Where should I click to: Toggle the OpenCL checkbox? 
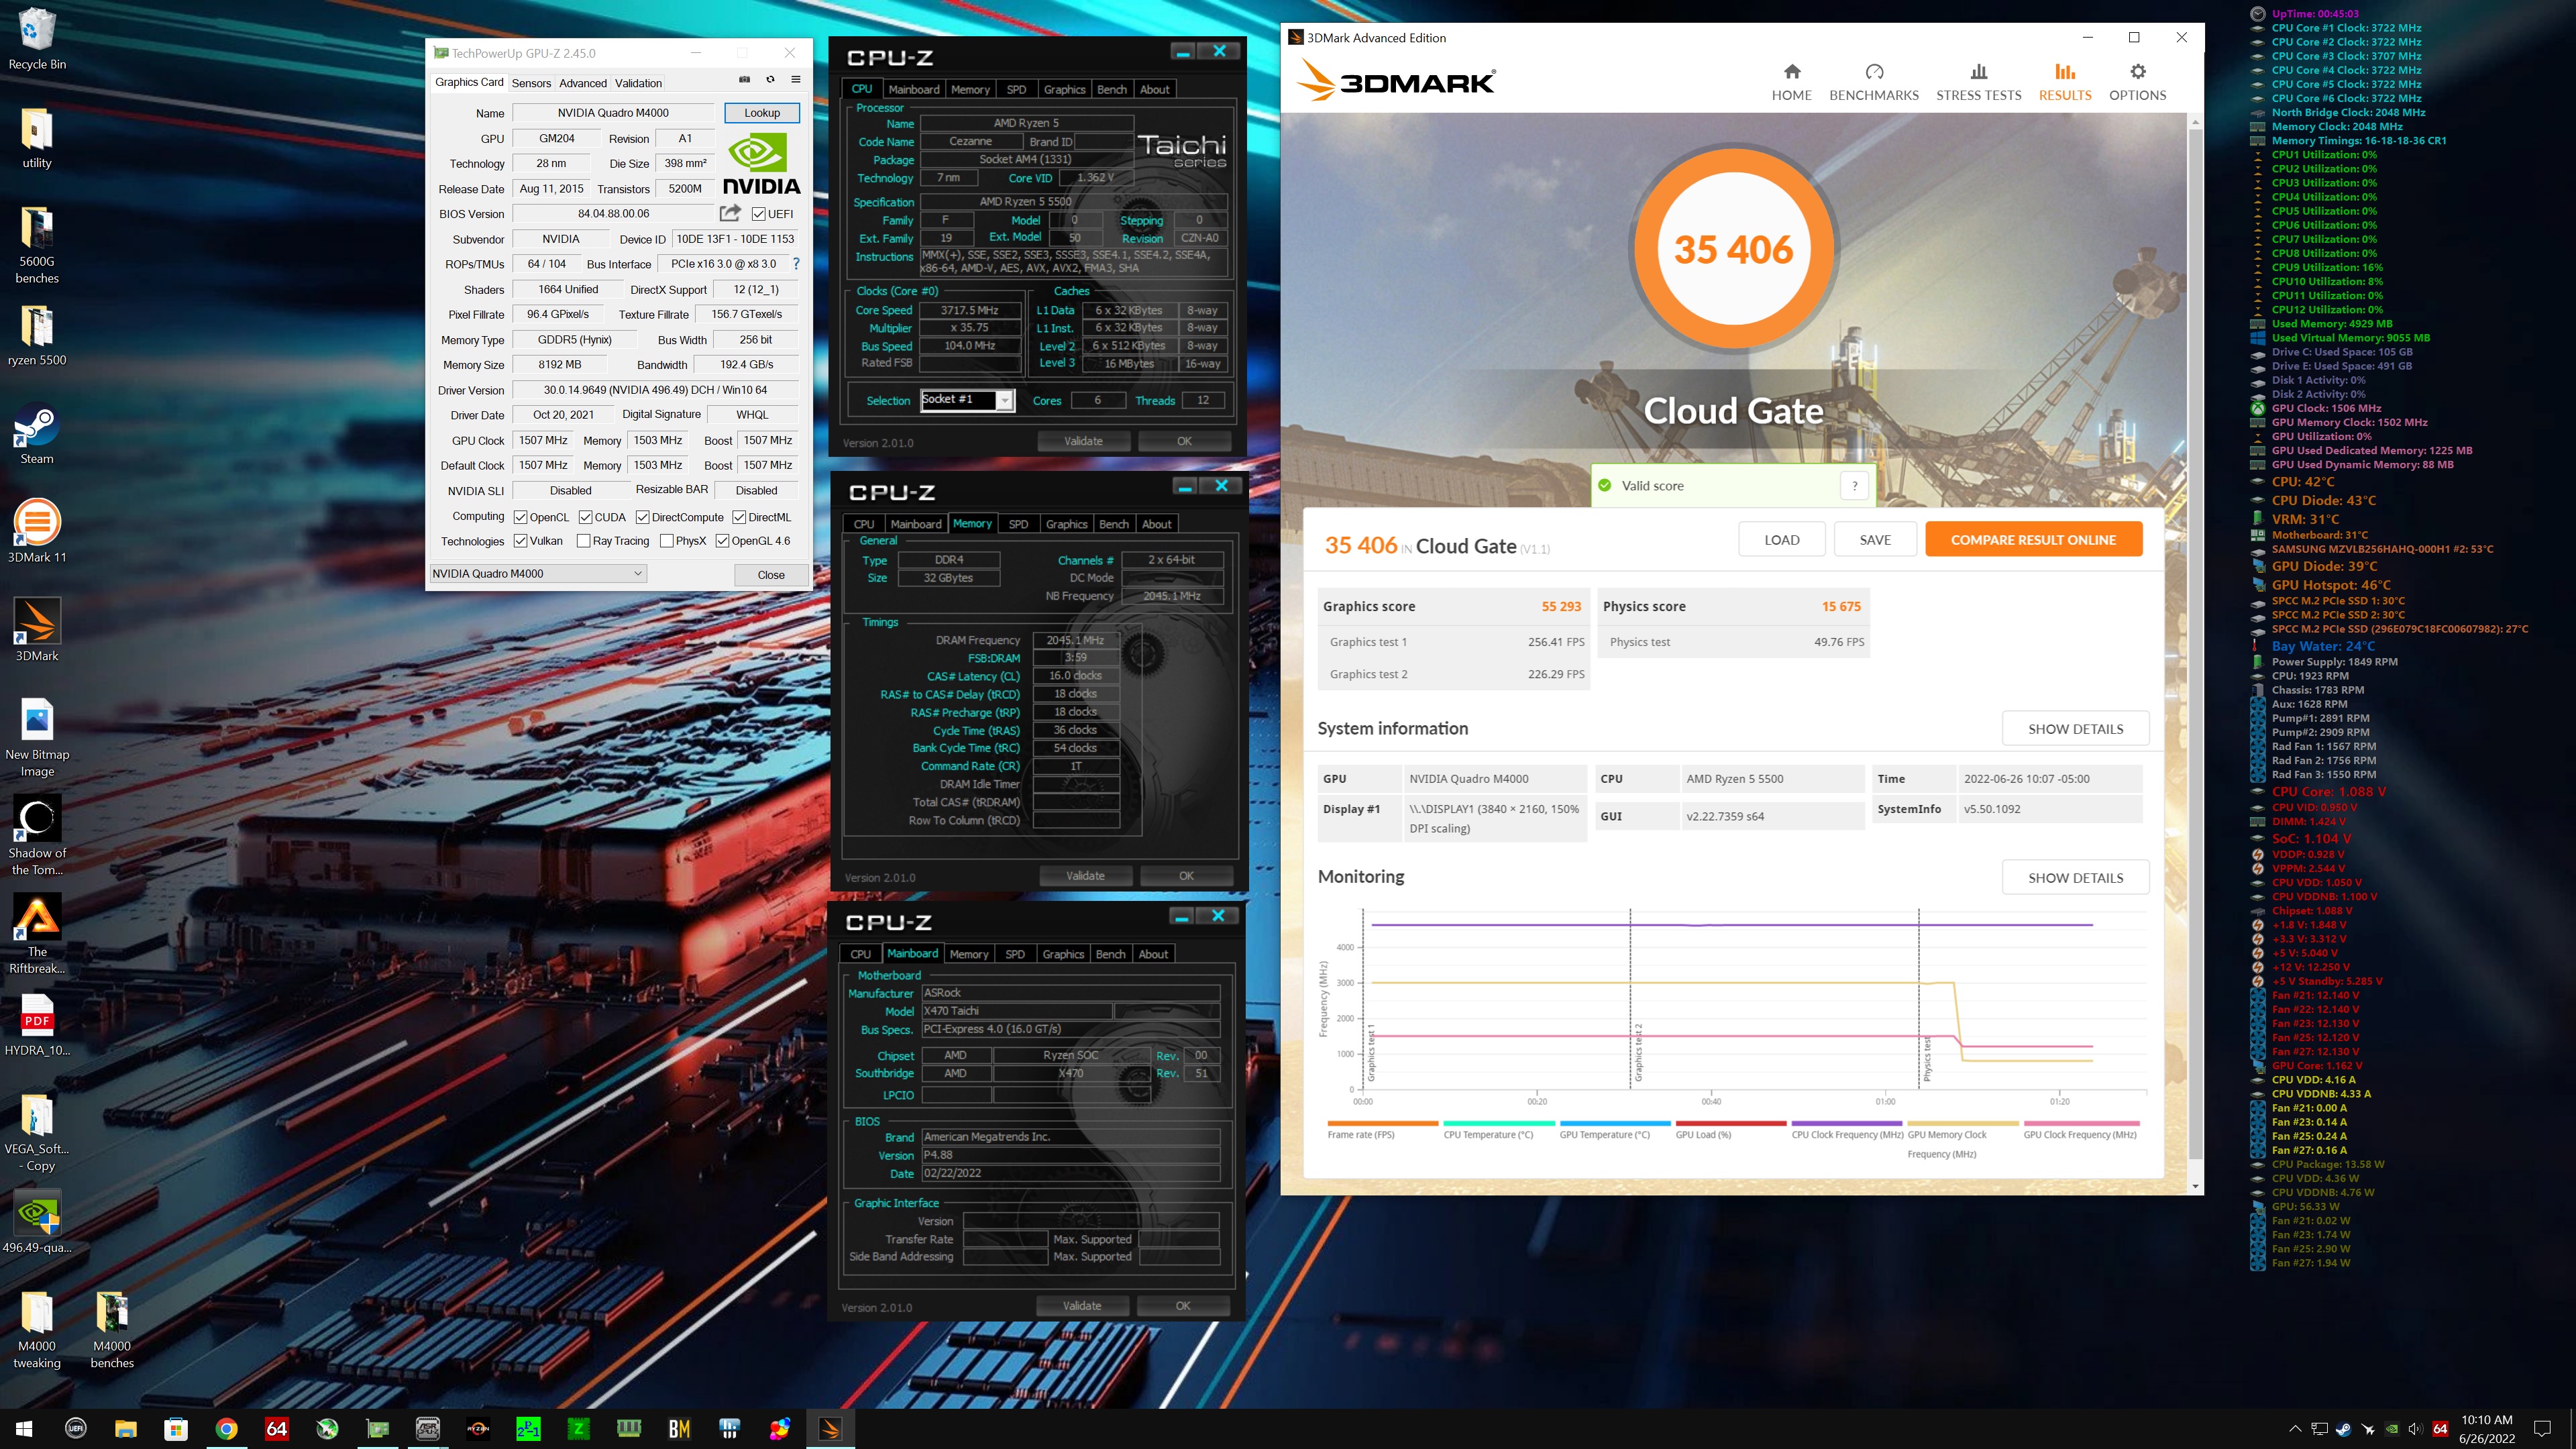520,517
